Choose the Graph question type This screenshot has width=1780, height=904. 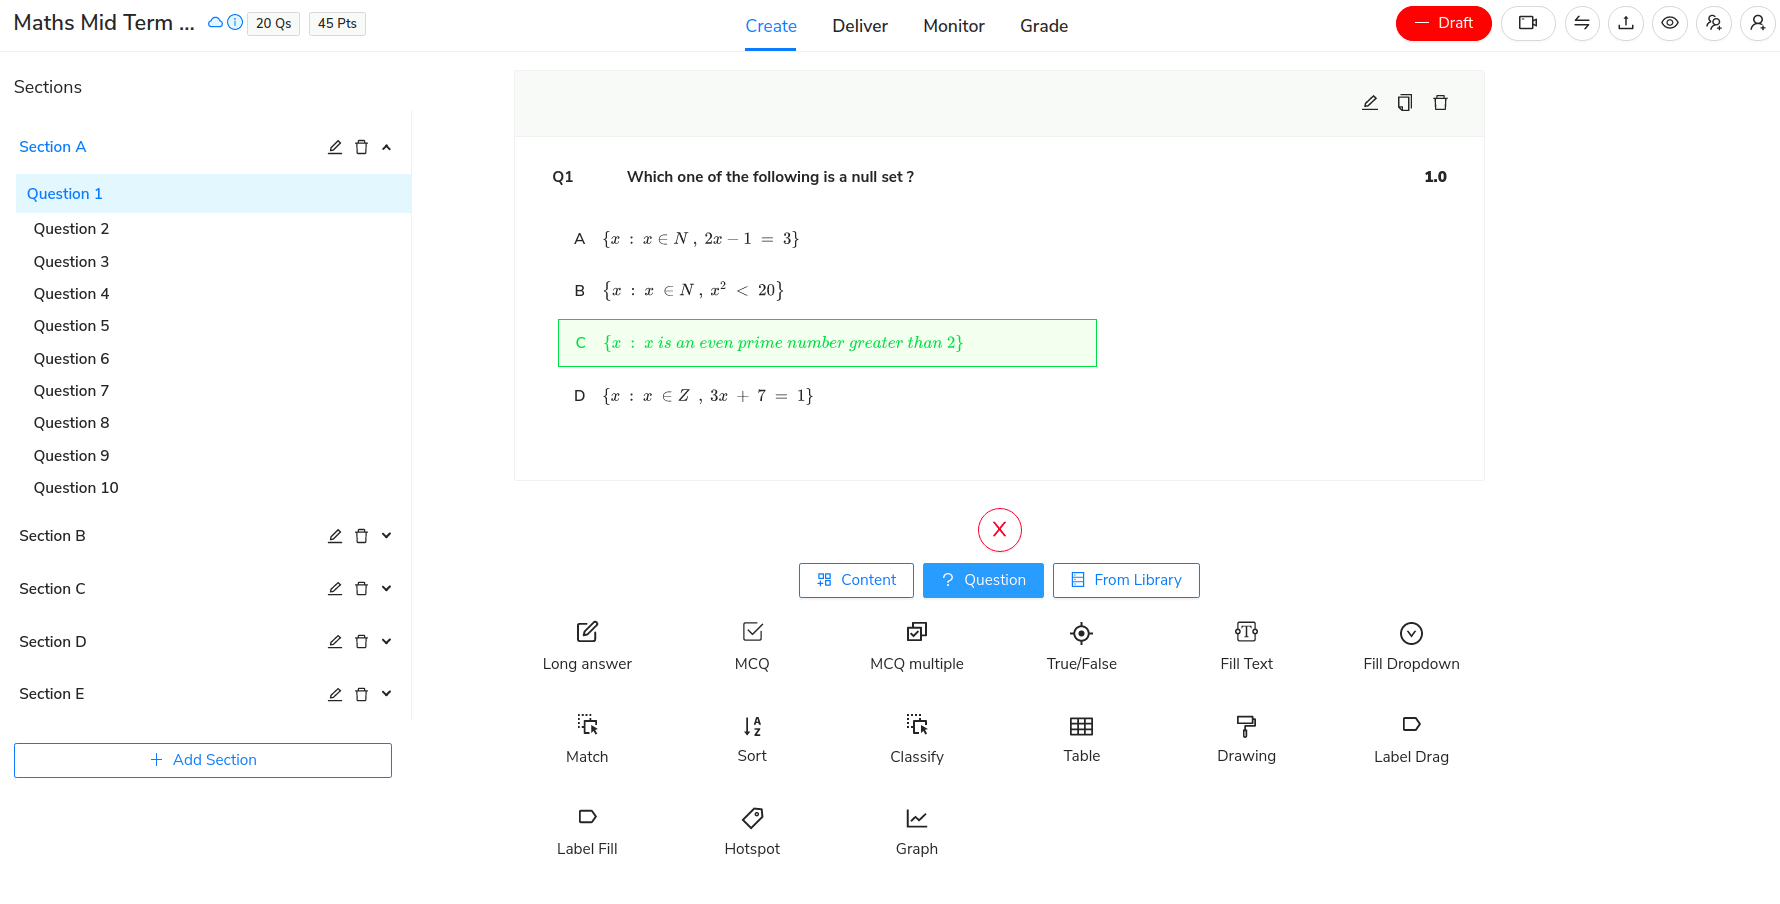pos(916,832)
